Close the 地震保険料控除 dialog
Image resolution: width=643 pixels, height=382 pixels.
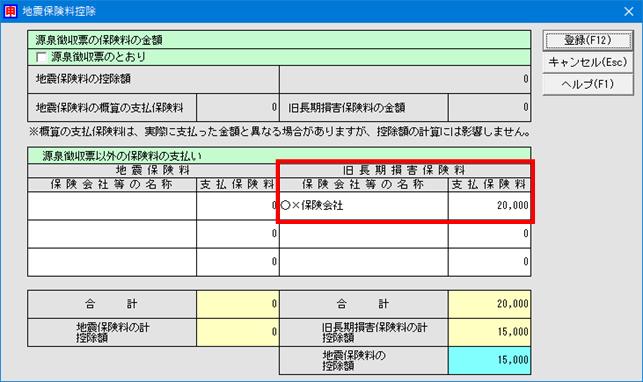[629, 11]
